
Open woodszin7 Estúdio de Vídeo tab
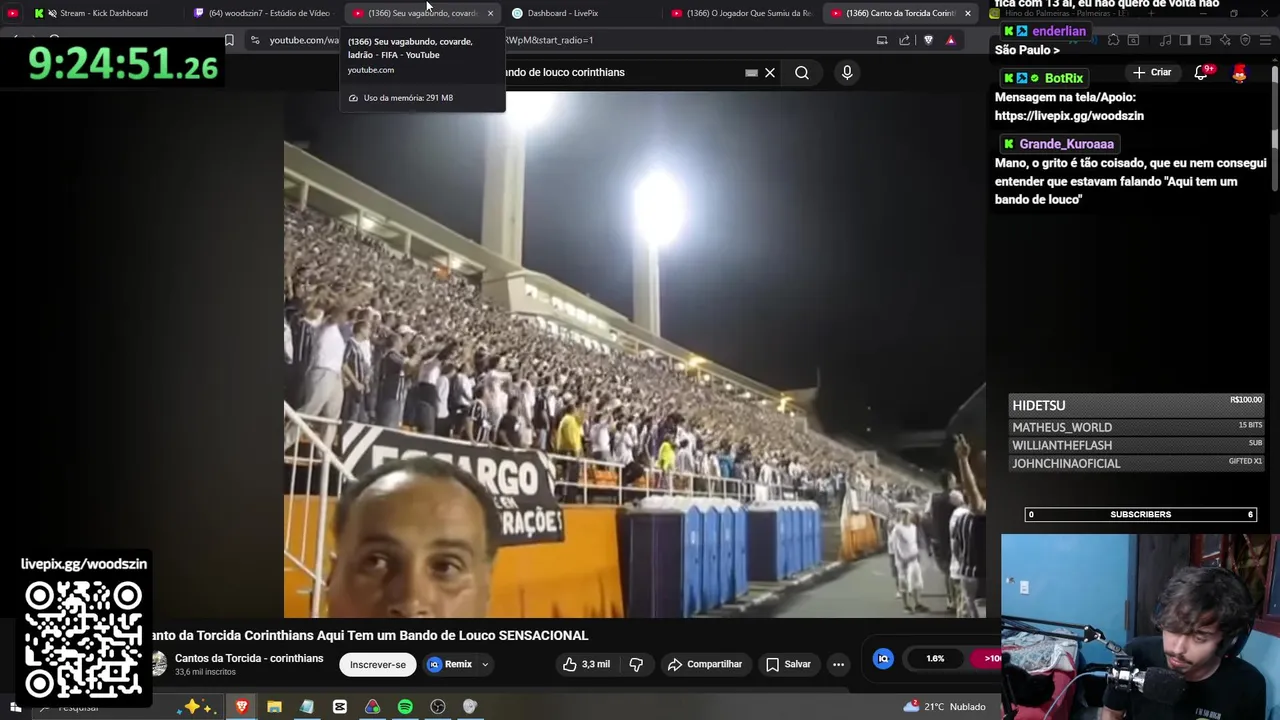click(x=262, y=13)
